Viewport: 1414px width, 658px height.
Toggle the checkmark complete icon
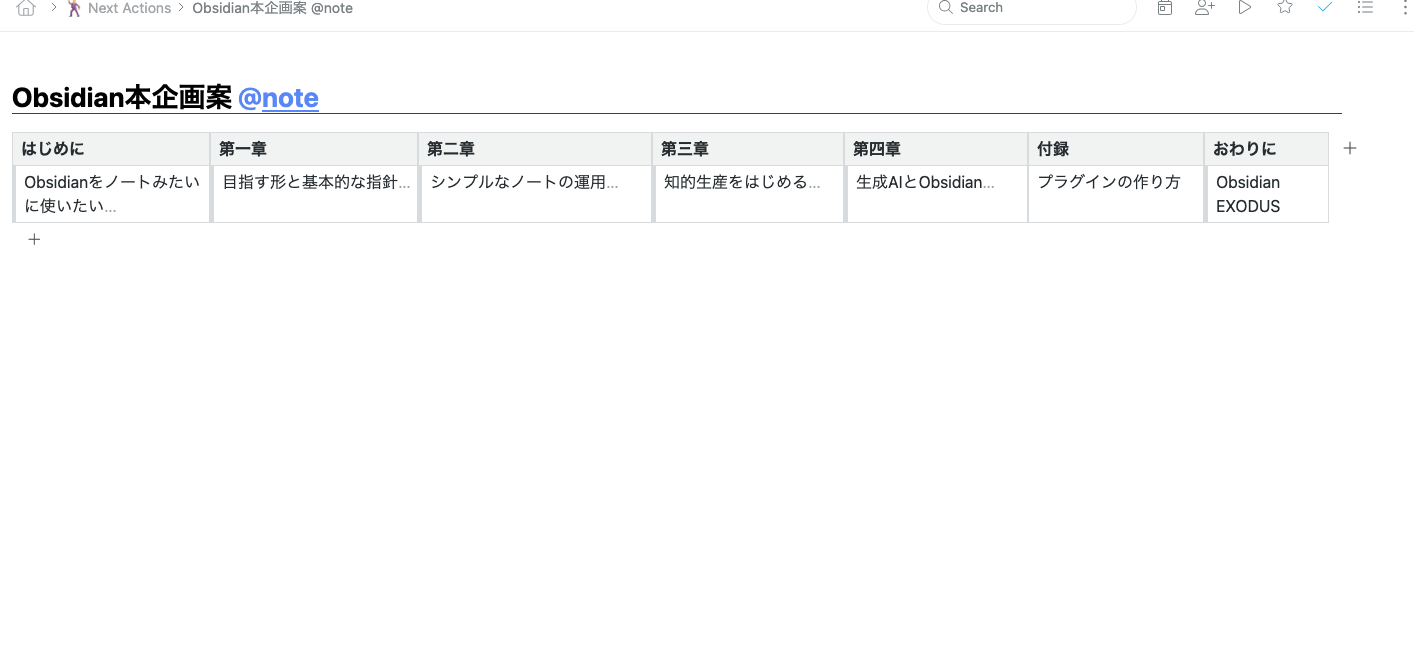tap(1325, 7)
